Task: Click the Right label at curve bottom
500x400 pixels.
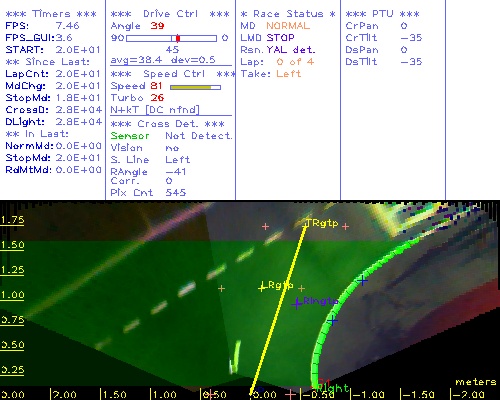Action: (x=332, y=388)
